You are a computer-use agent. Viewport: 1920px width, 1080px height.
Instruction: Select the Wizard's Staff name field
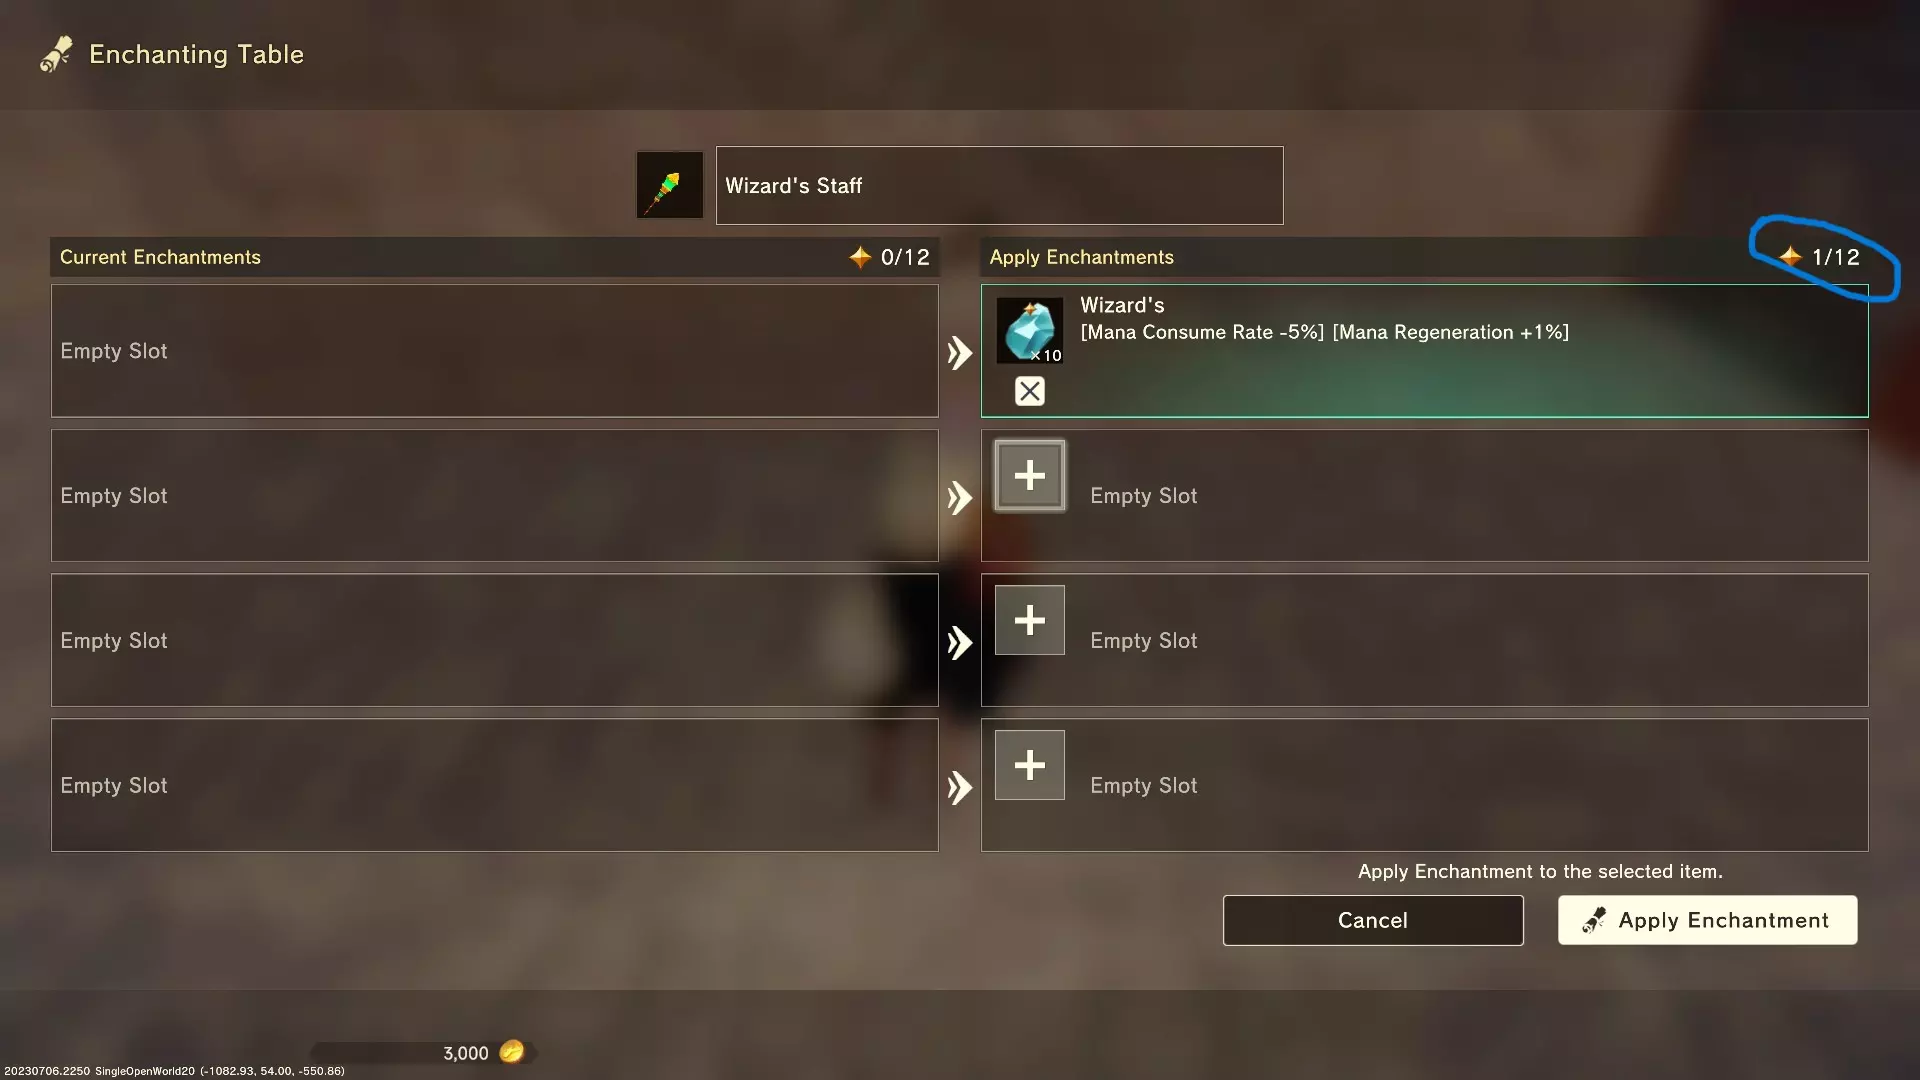pyautogui.click(x=1000, y=185)
